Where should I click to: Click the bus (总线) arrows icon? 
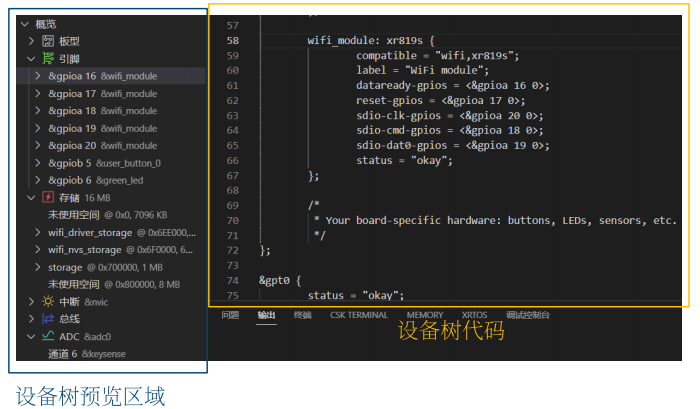48,319
